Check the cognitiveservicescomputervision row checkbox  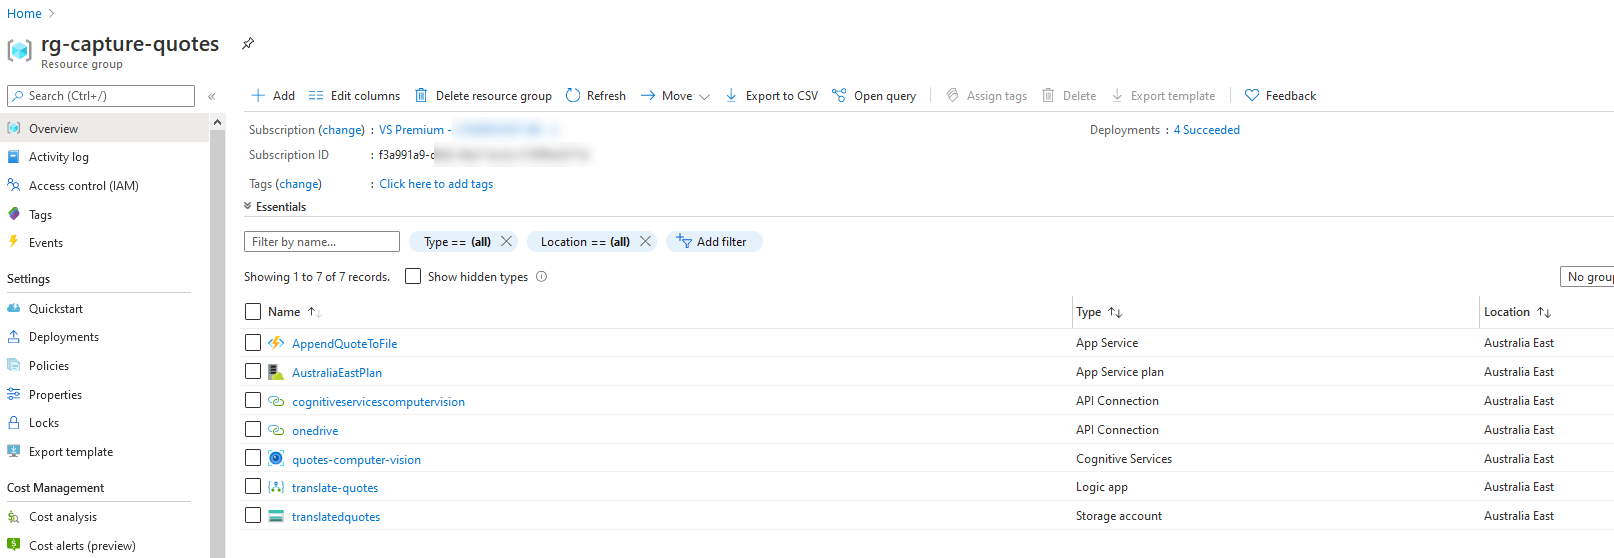pyautogui.click(x=253, y=400)
